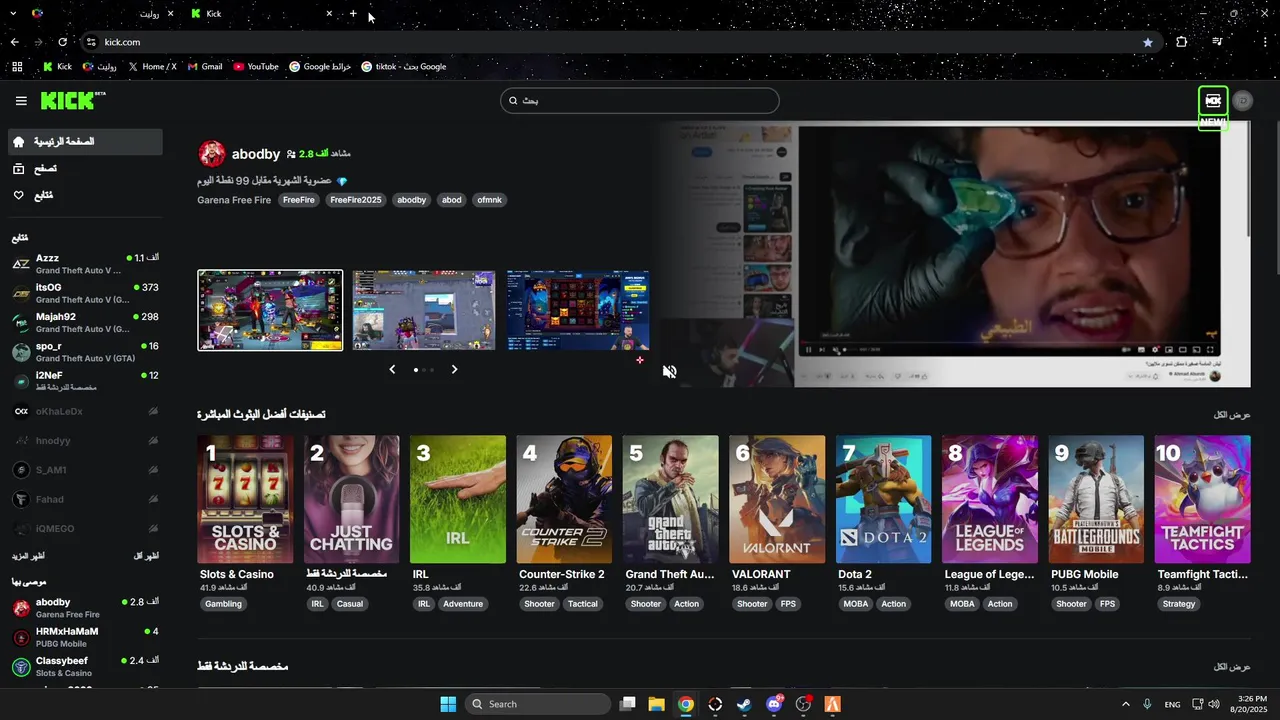Click the Strategy tag under Teamfight Tactics
The height and width of the screenshot is (720, 1280).
[x=1179, y=604]
